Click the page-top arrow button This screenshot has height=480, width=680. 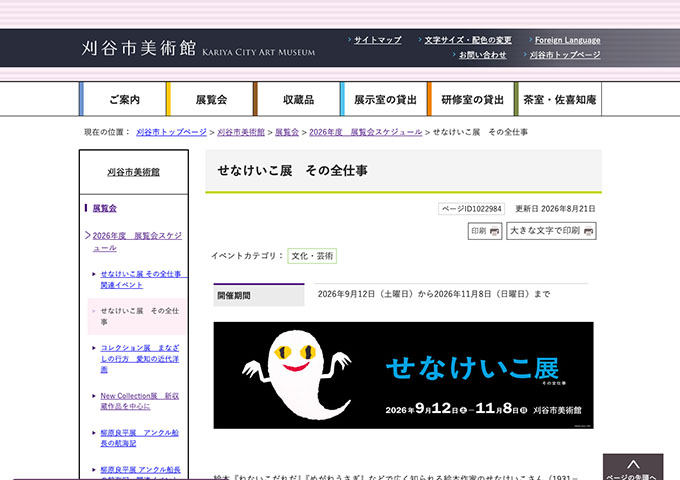coord(633,467)
